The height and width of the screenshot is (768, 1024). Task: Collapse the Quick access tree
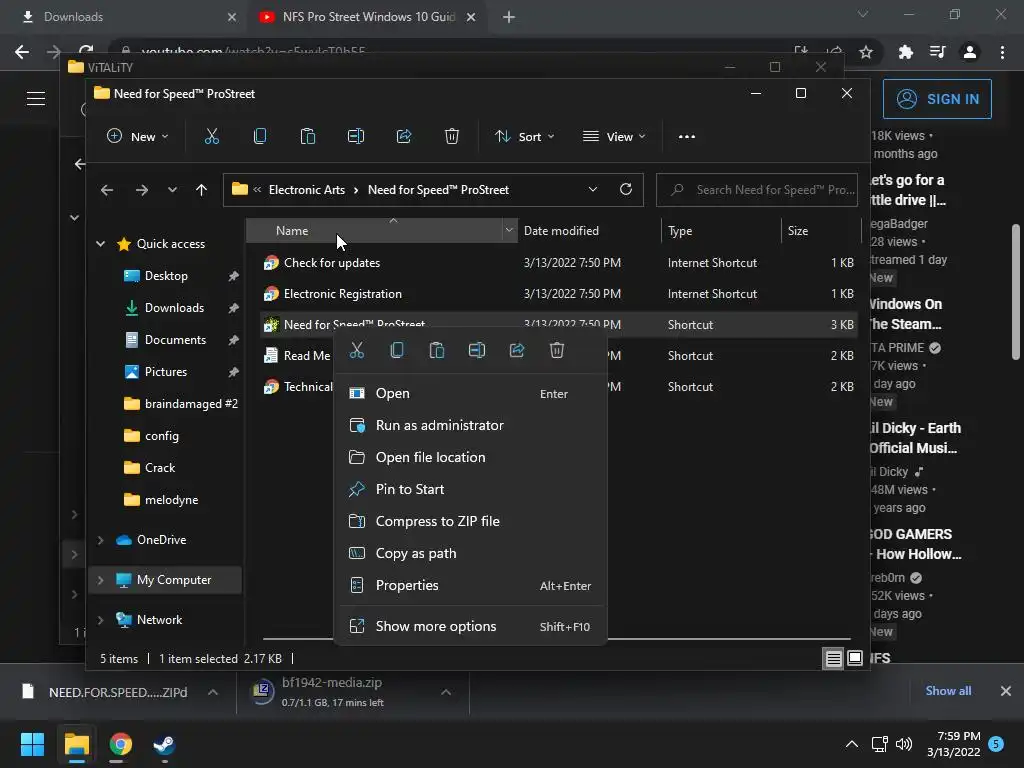101,244
